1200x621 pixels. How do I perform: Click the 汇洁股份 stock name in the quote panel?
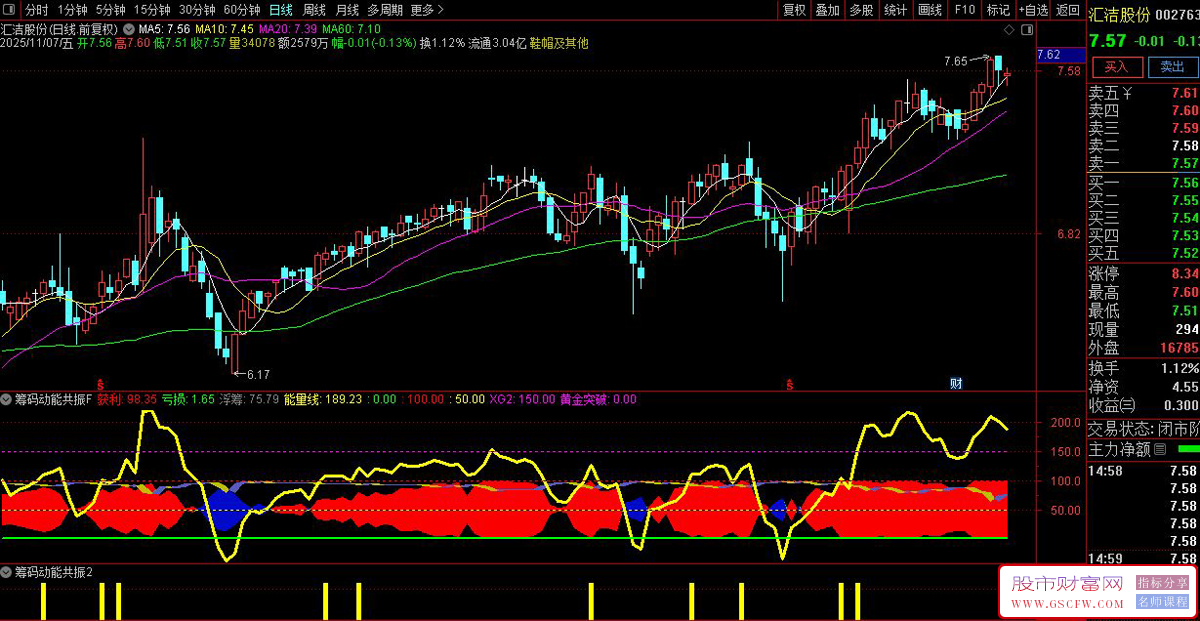tap(1119, 14)
